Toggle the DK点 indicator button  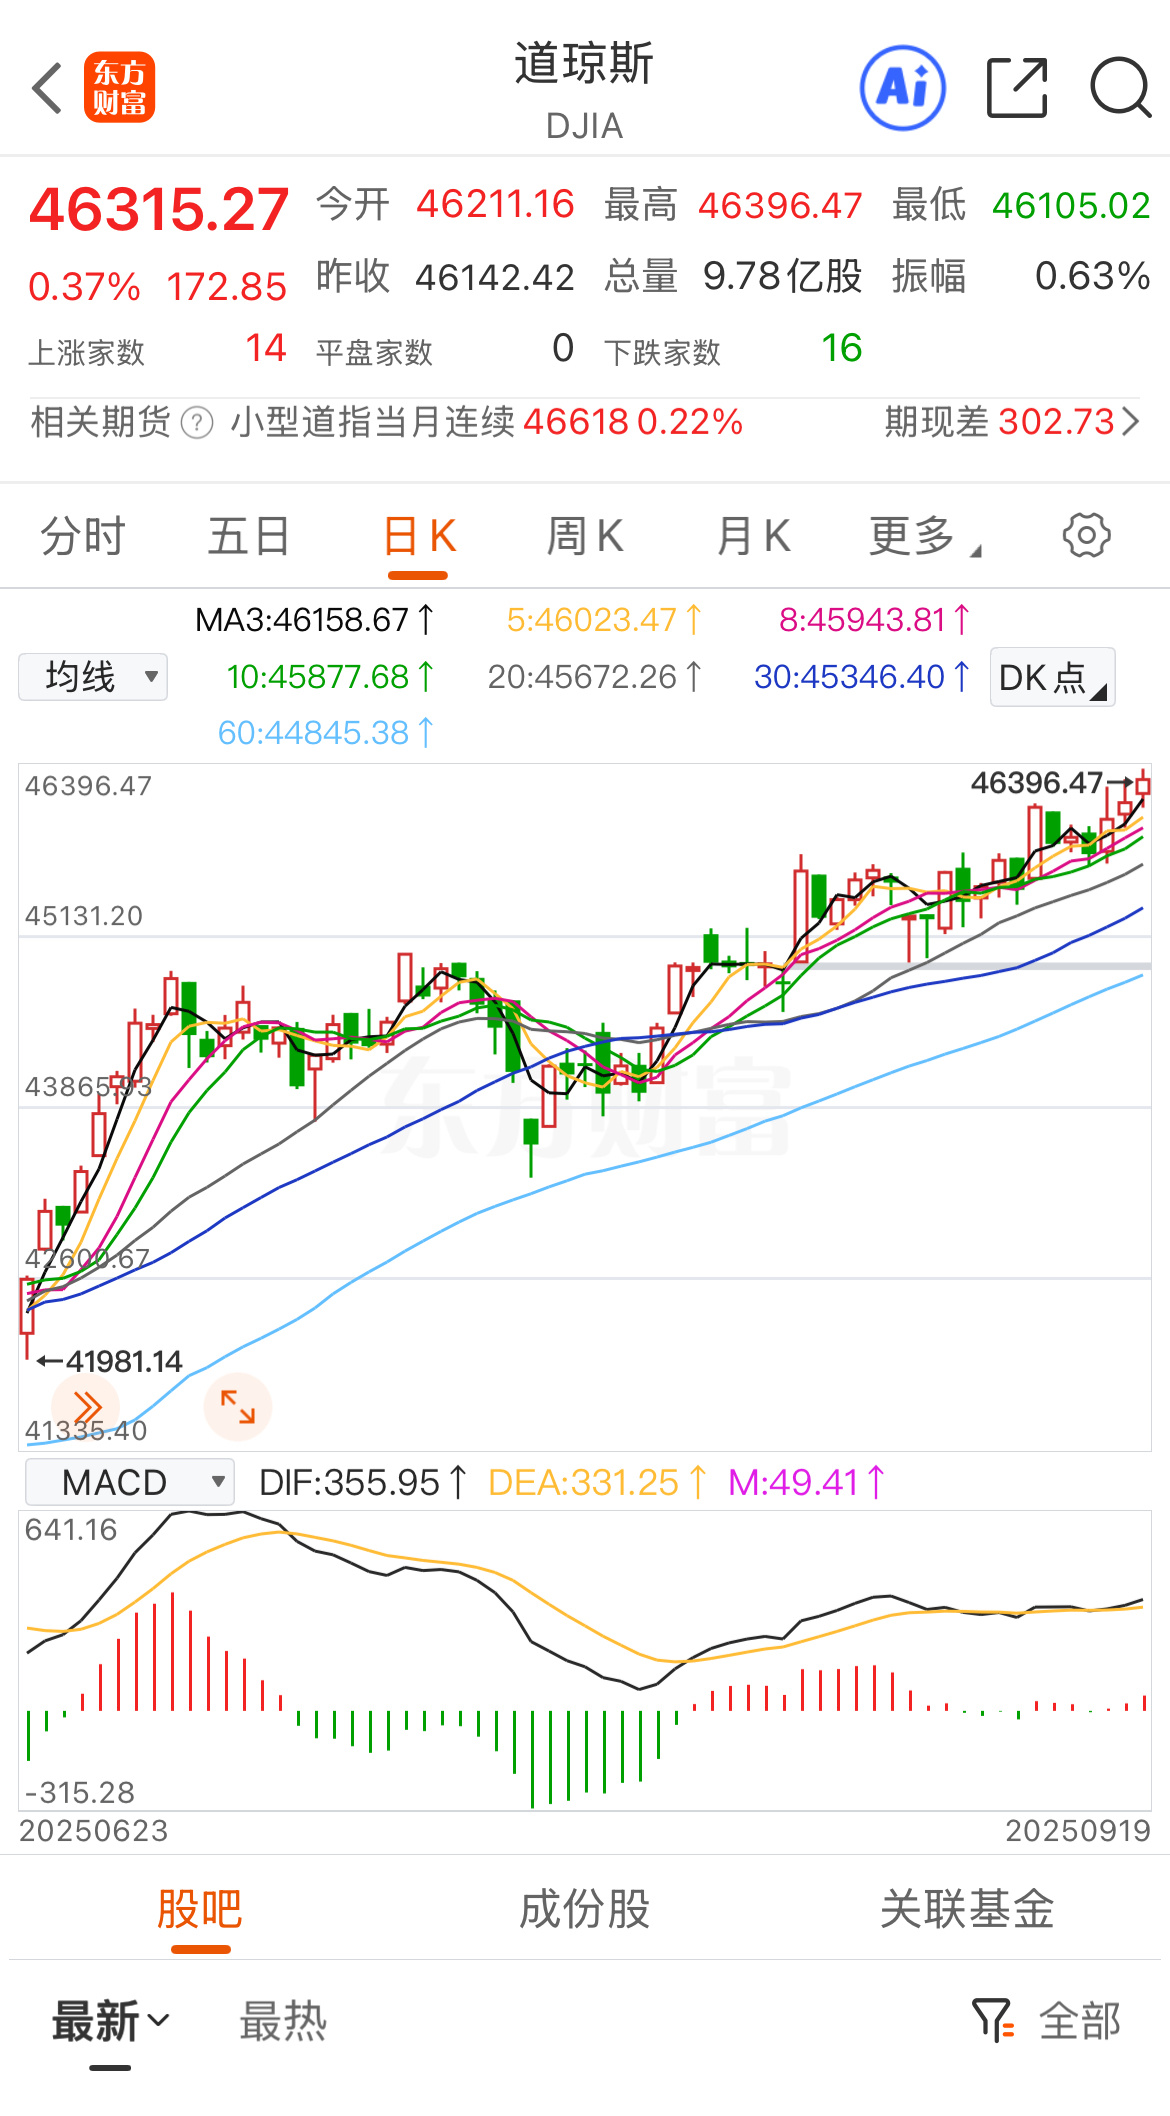pyautogui.click(x=1052, y=678)
